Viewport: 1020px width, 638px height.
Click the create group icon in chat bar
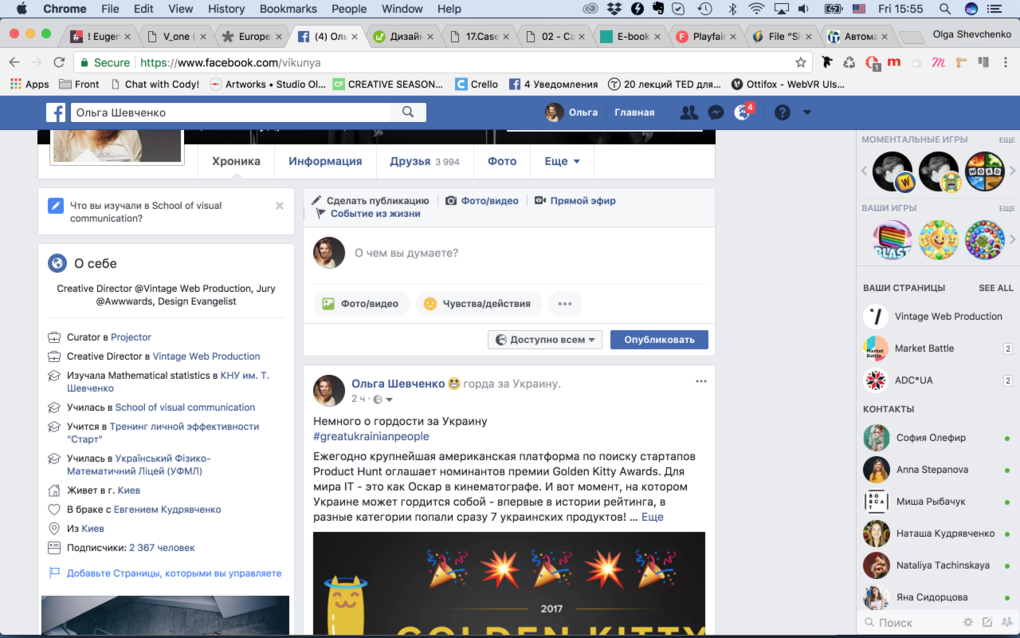point(1007,622)
